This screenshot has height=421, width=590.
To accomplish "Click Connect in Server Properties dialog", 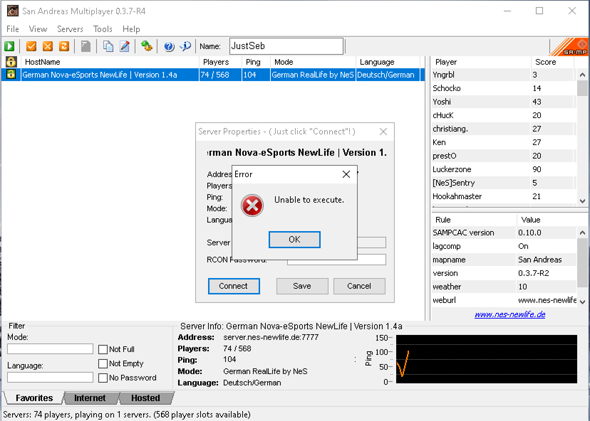I will pos(234,286).
